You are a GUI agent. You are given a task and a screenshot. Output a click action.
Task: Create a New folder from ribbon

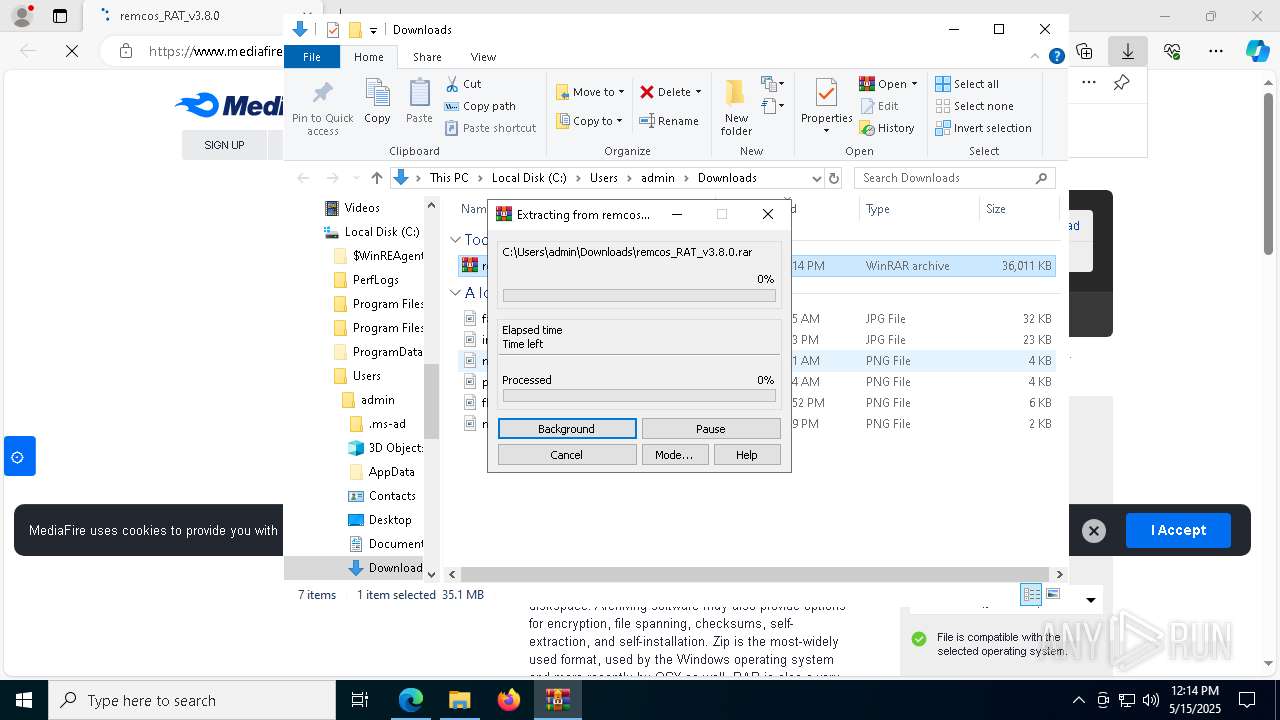tap(736, 106)
